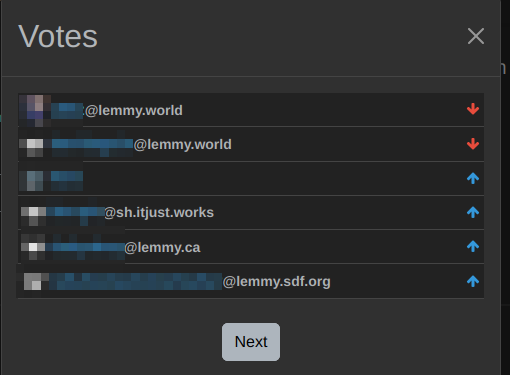
Task: Open the short-named @lemmy.world voter with purple avatar
Action: click(x=117, y=110)
